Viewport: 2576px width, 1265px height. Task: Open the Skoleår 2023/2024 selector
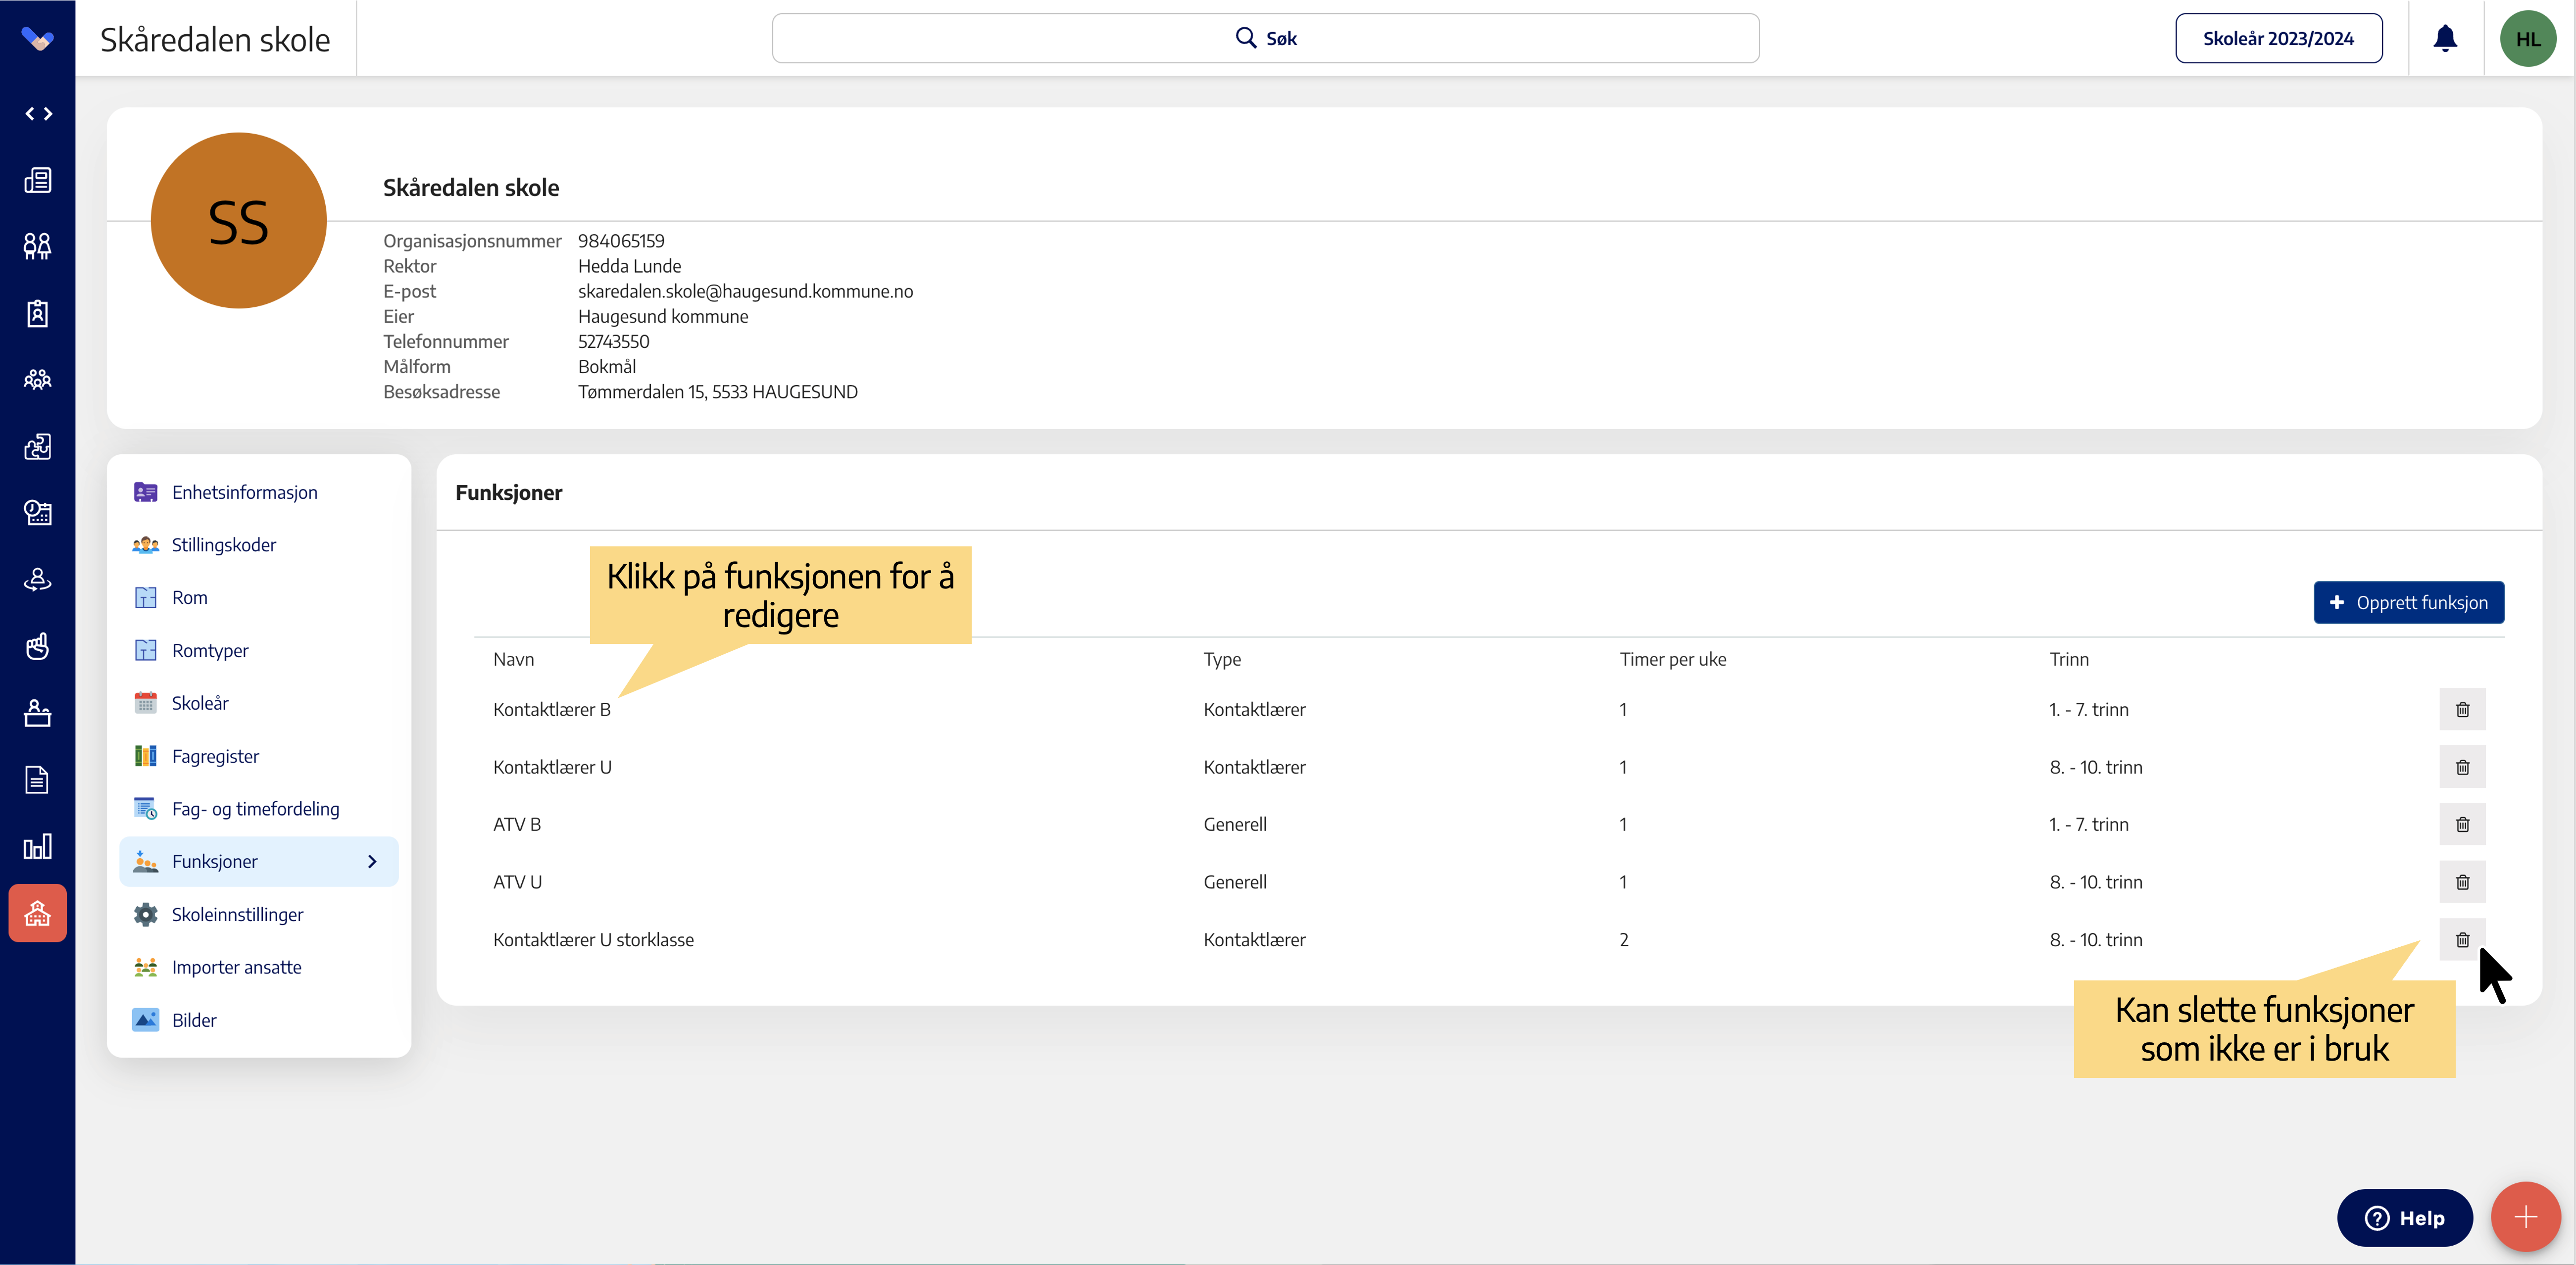(2278, 38)
